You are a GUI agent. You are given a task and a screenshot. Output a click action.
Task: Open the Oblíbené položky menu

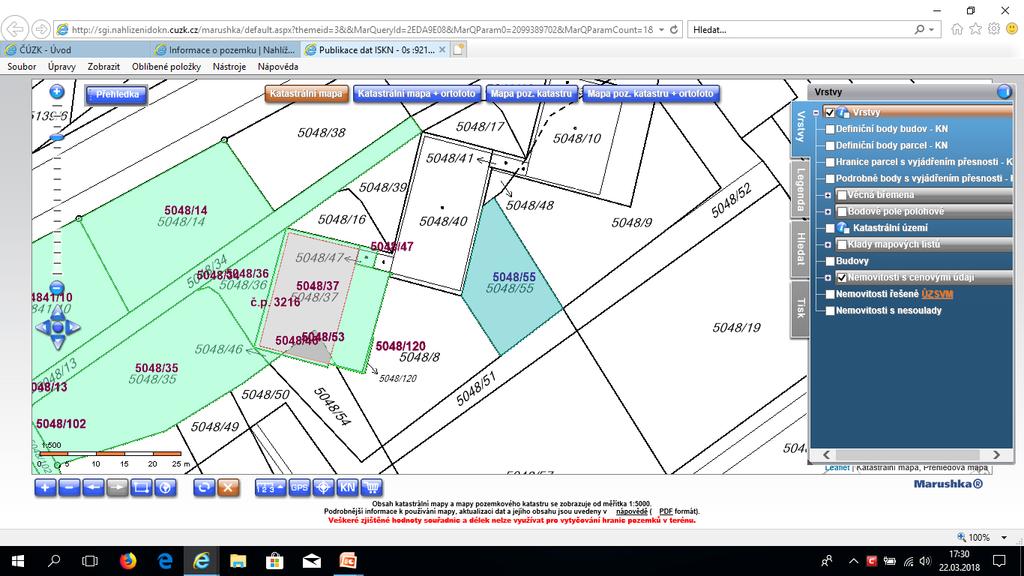[166, 67]
